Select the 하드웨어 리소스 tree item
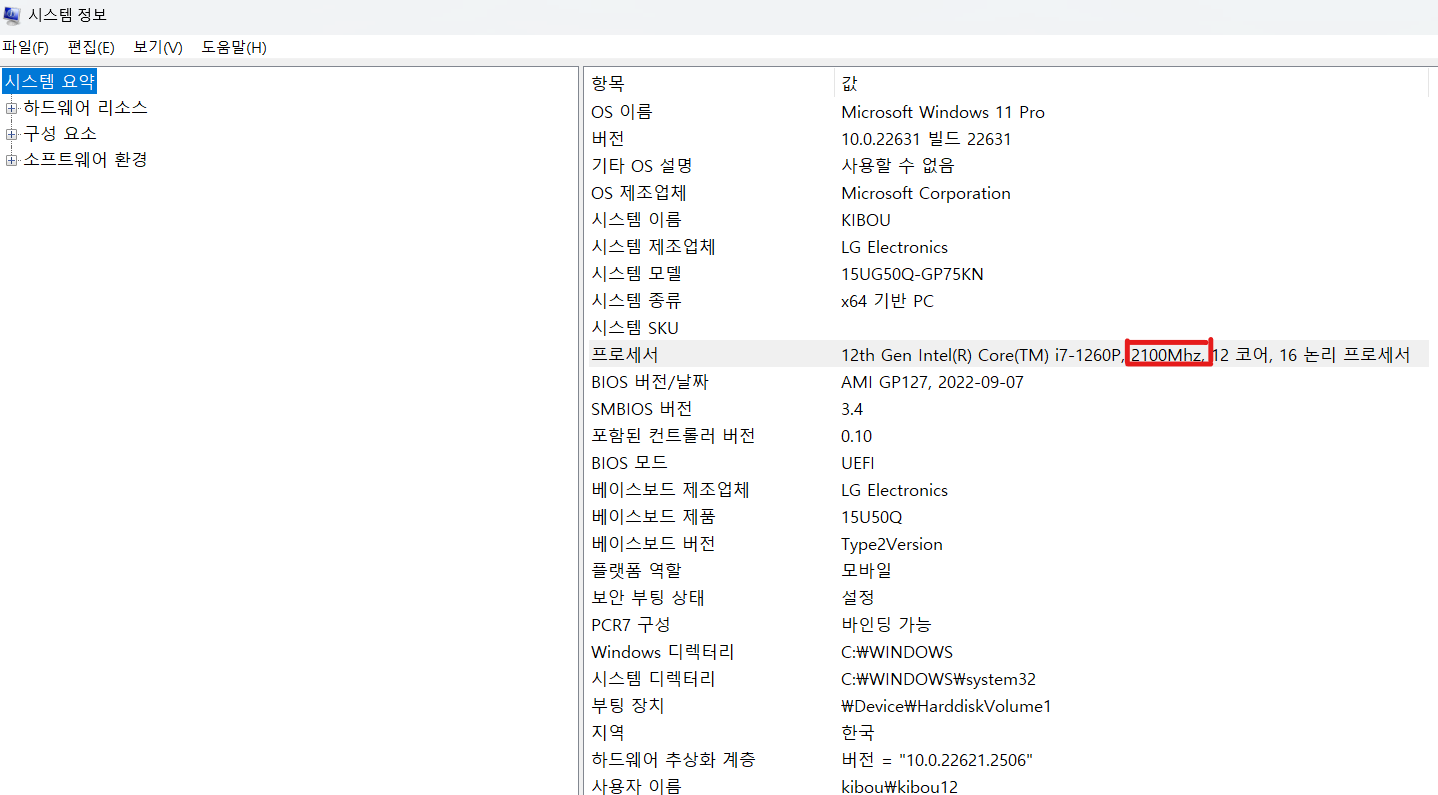The width and height of the screenshot is (1438, 795). [85, 107]
